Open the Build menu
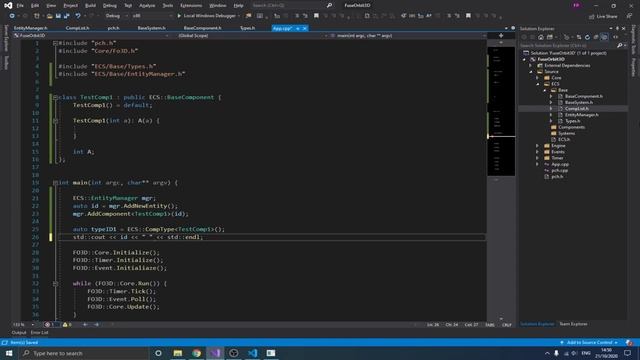 click(90, 5)
